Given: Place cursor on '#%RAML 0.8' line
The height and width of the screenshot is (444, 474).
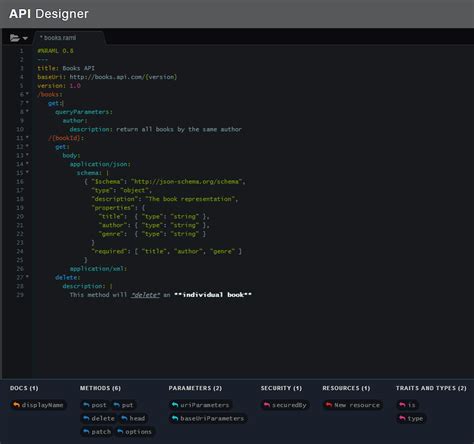Looking at the screenshot, I should (55, 51).
